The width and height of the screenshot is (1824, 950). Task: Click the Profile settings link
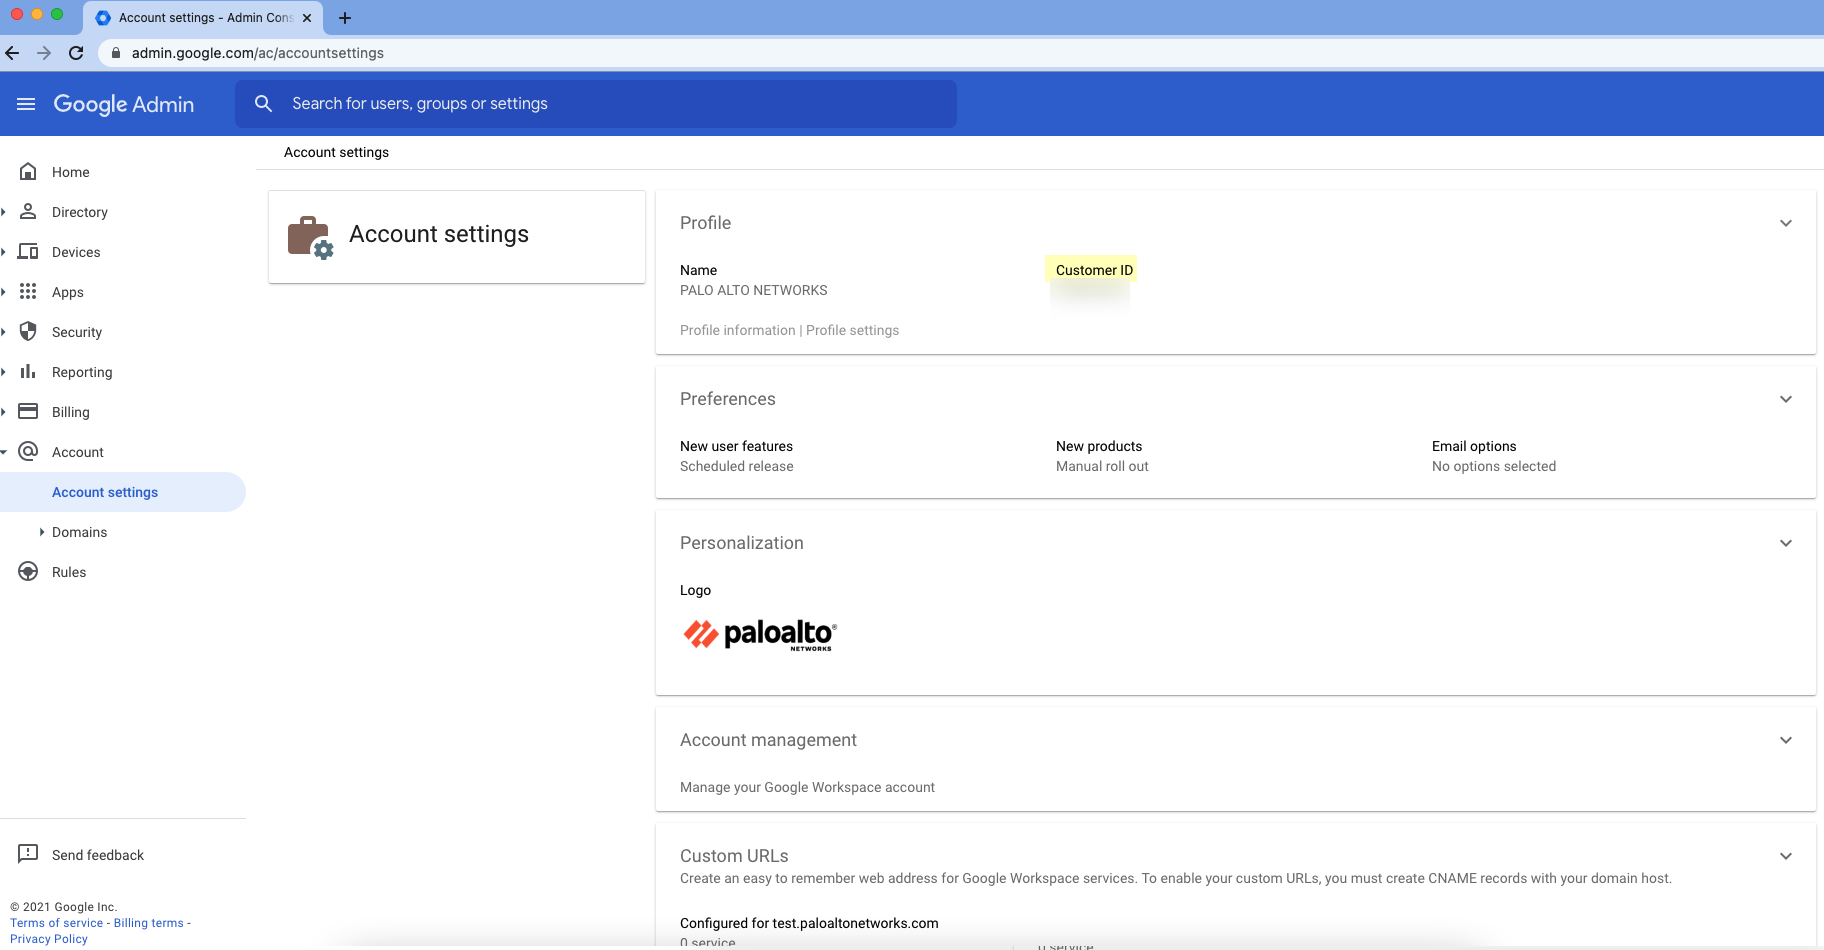pos(852,330)
